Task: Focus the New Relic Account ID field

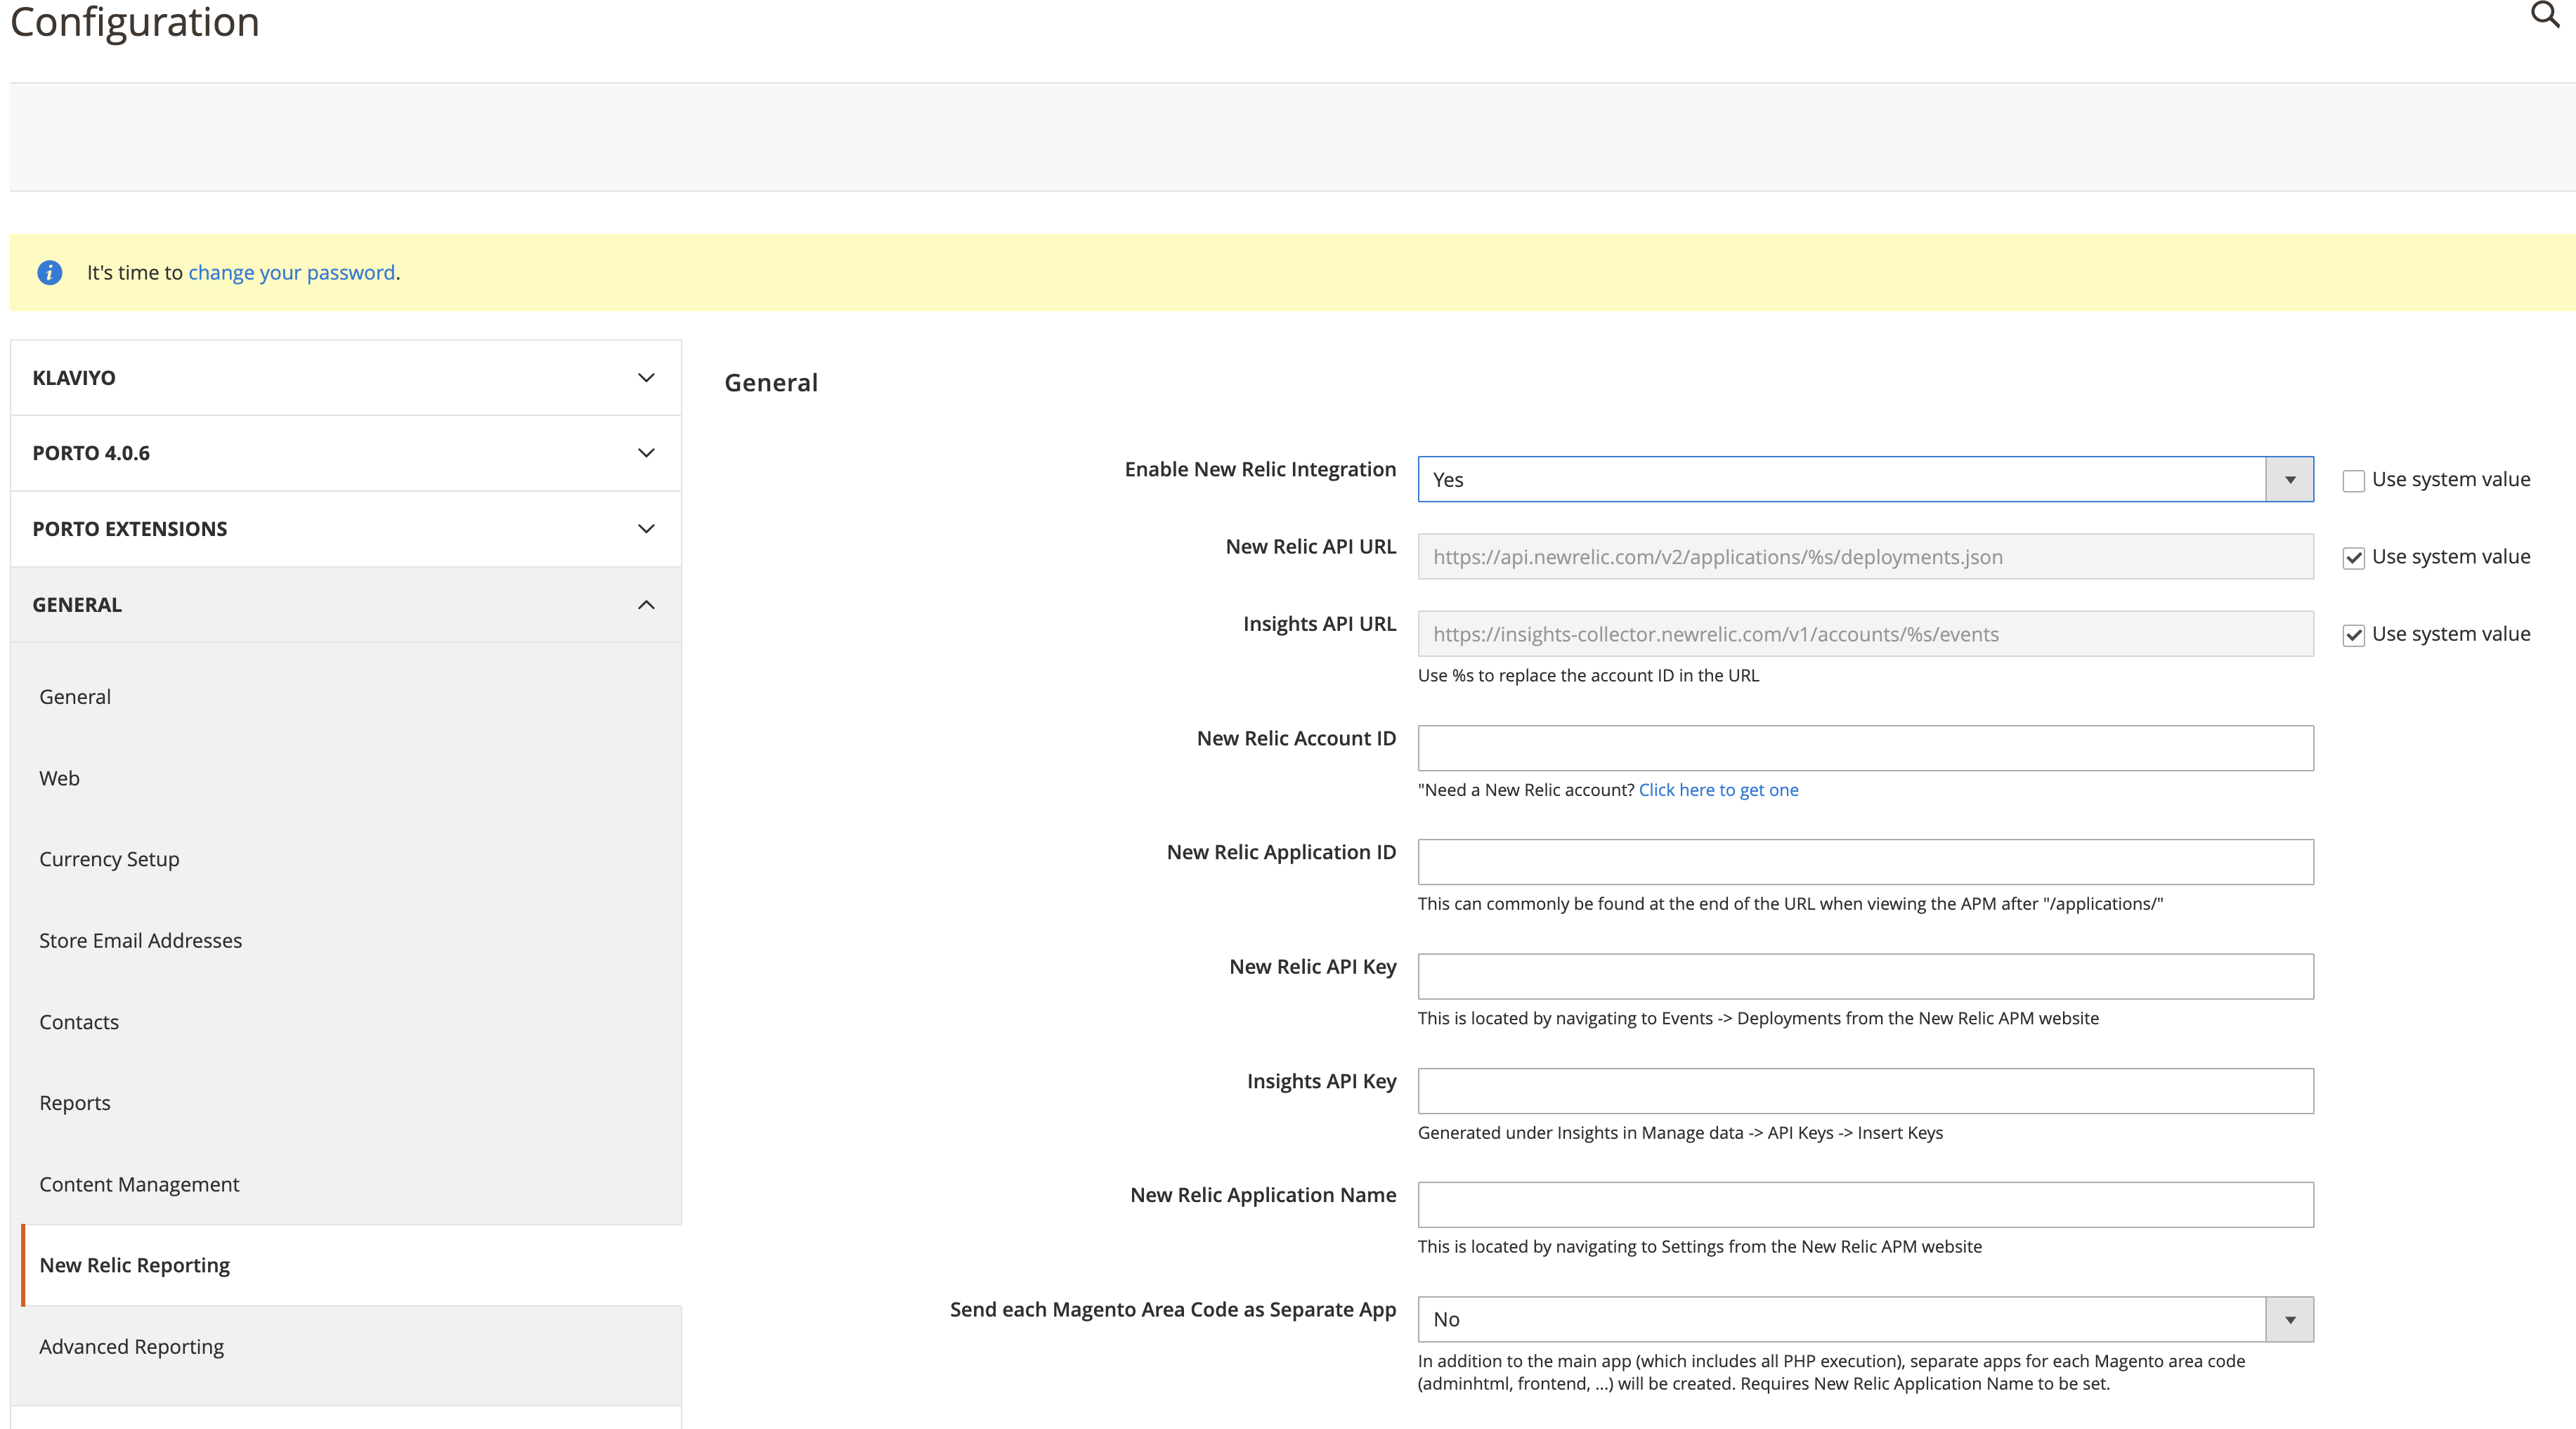Action: [x=1865, y=748]
